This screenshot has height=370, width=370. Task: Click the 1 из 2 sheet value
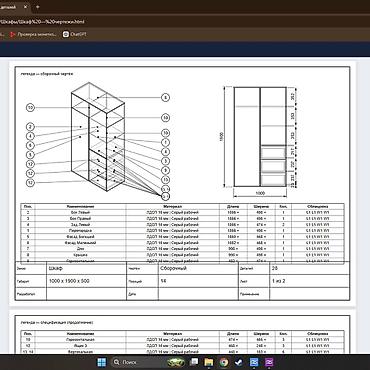pos(278,281)
